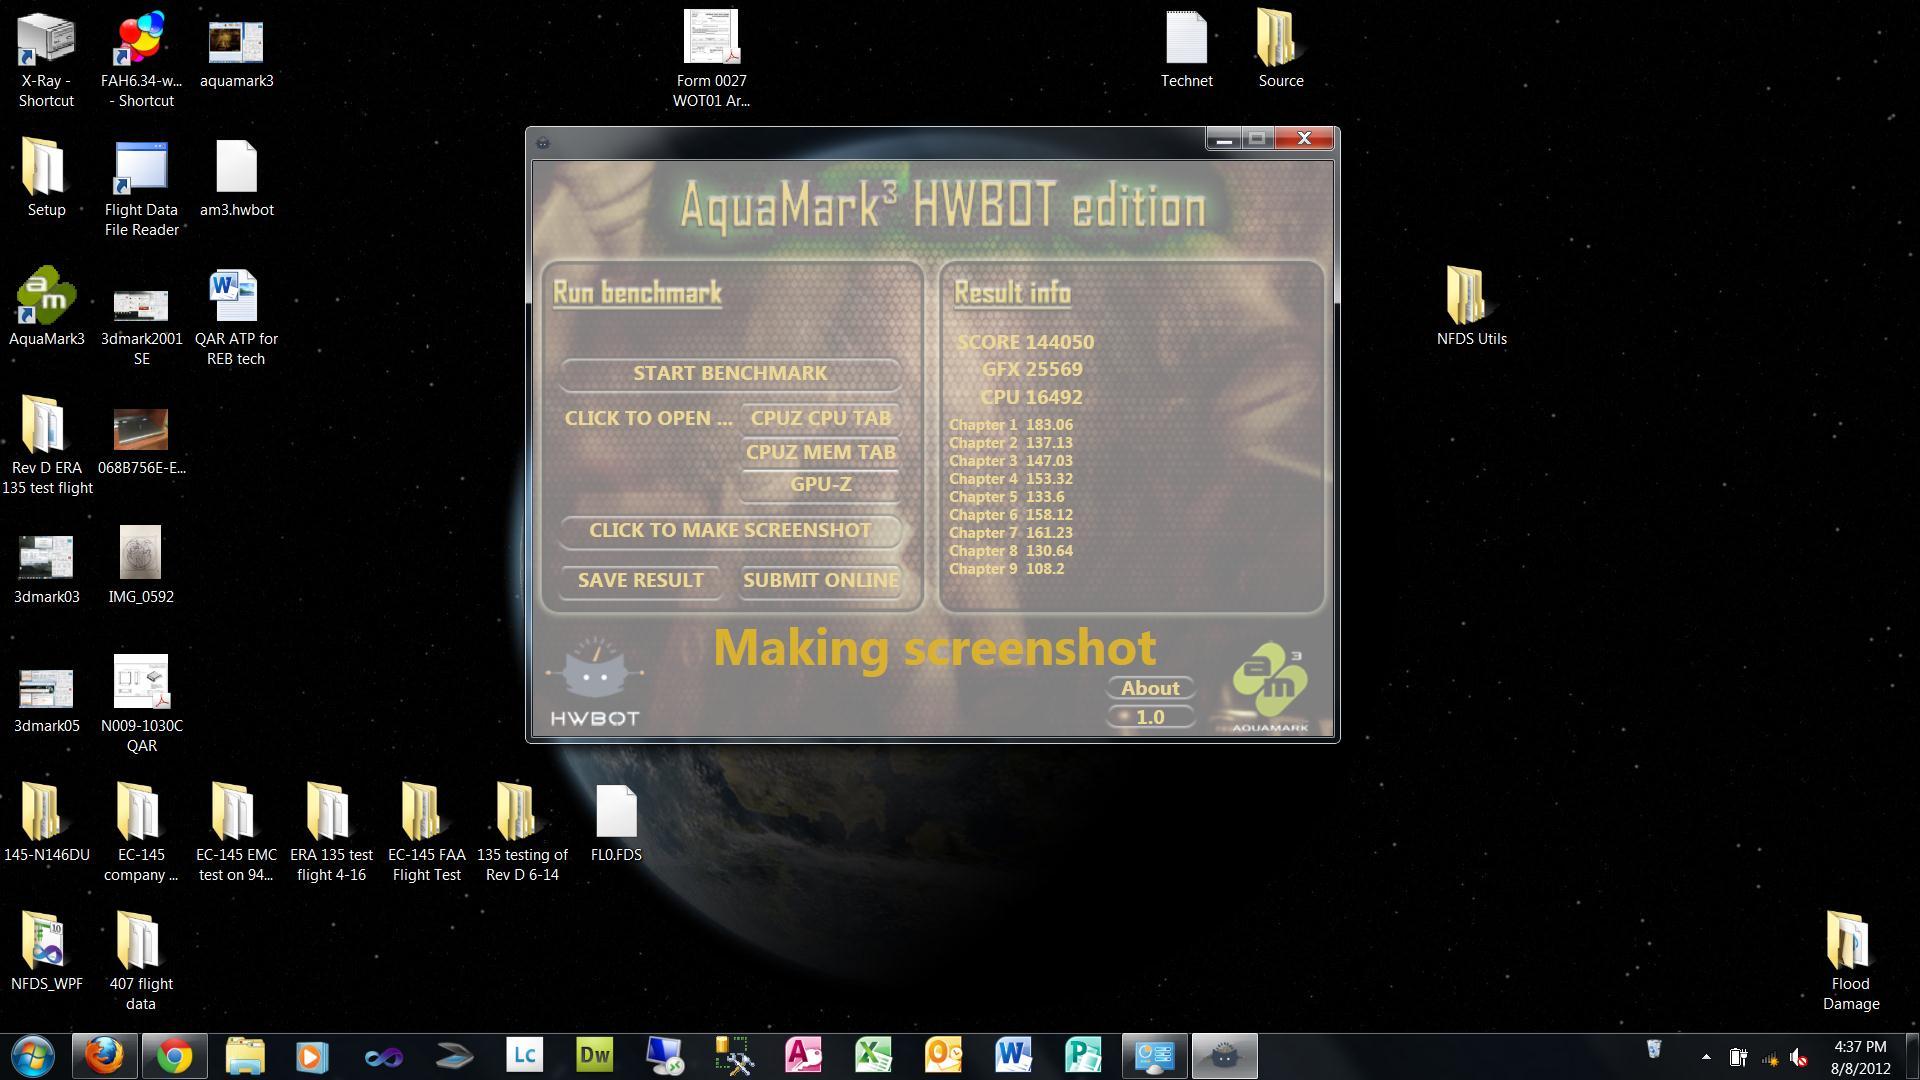Select EC-145 company folder
The image size is (1920, 1080).
point(141,833)
